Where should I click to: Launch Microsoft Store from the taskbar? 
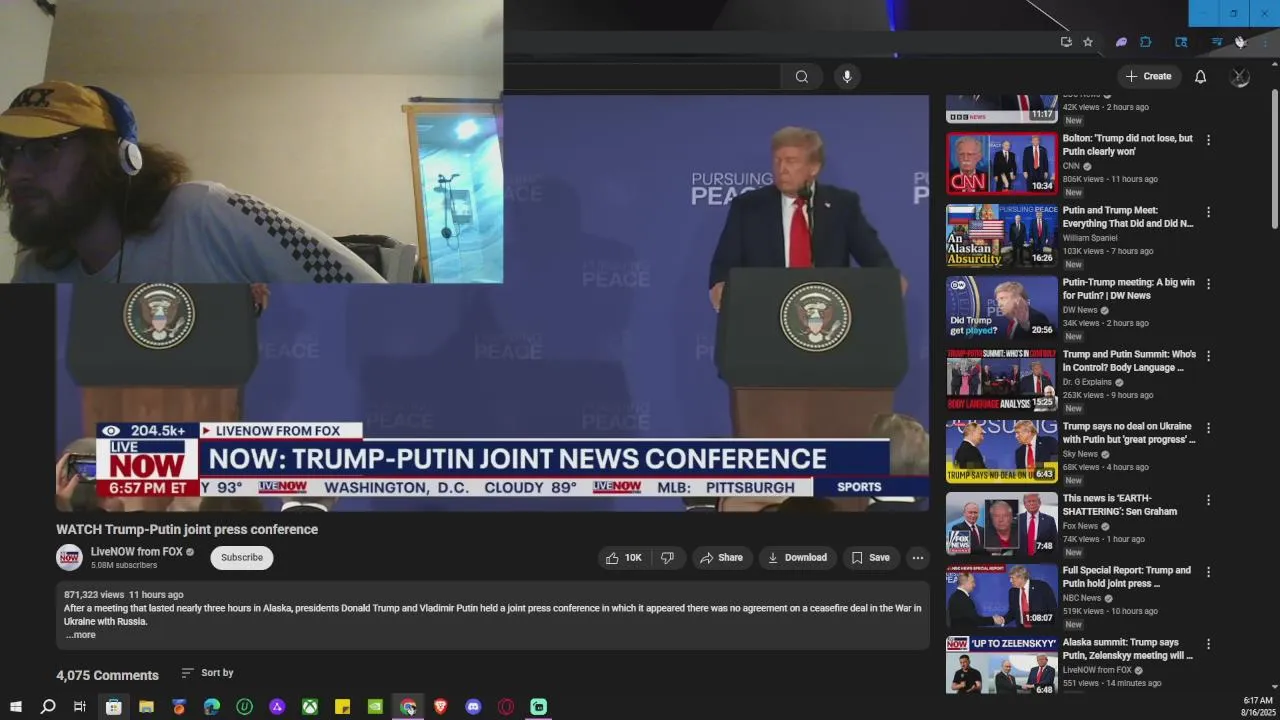coord(113,707)
